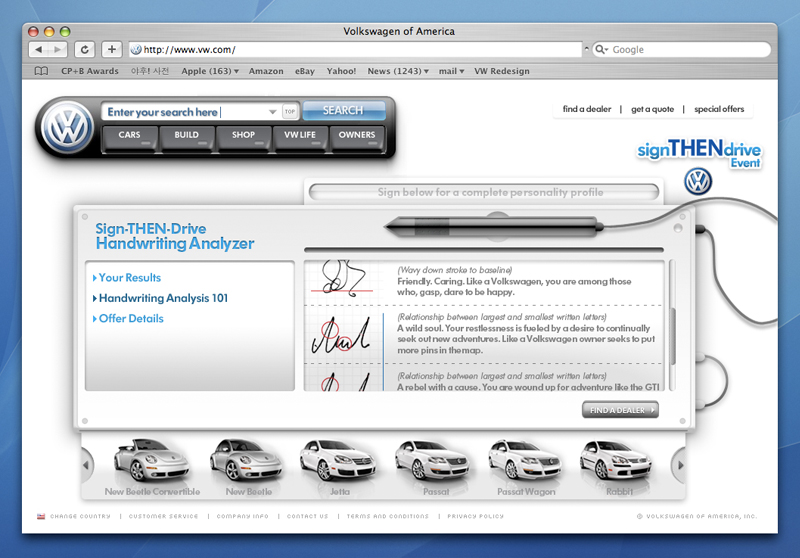Click the flag icon next to Change Country
Viewport: 800px width, 558px height.
(41, 516)
